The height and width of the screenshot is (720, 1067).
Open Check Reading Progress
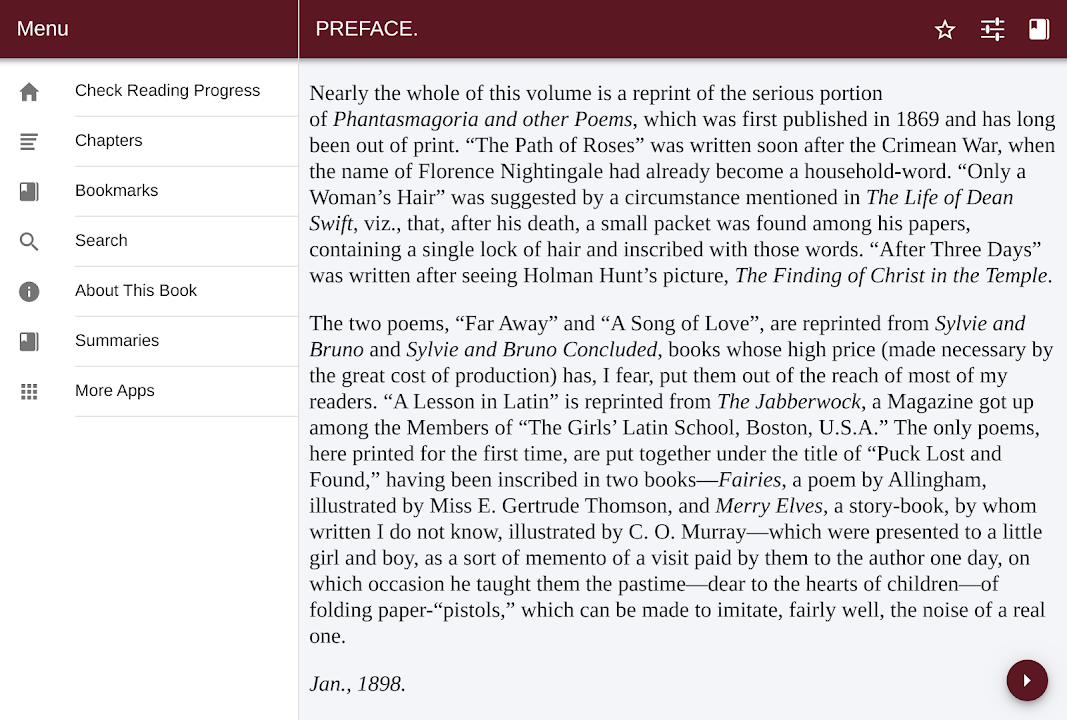pyautogui.click(x=167, y=91)
